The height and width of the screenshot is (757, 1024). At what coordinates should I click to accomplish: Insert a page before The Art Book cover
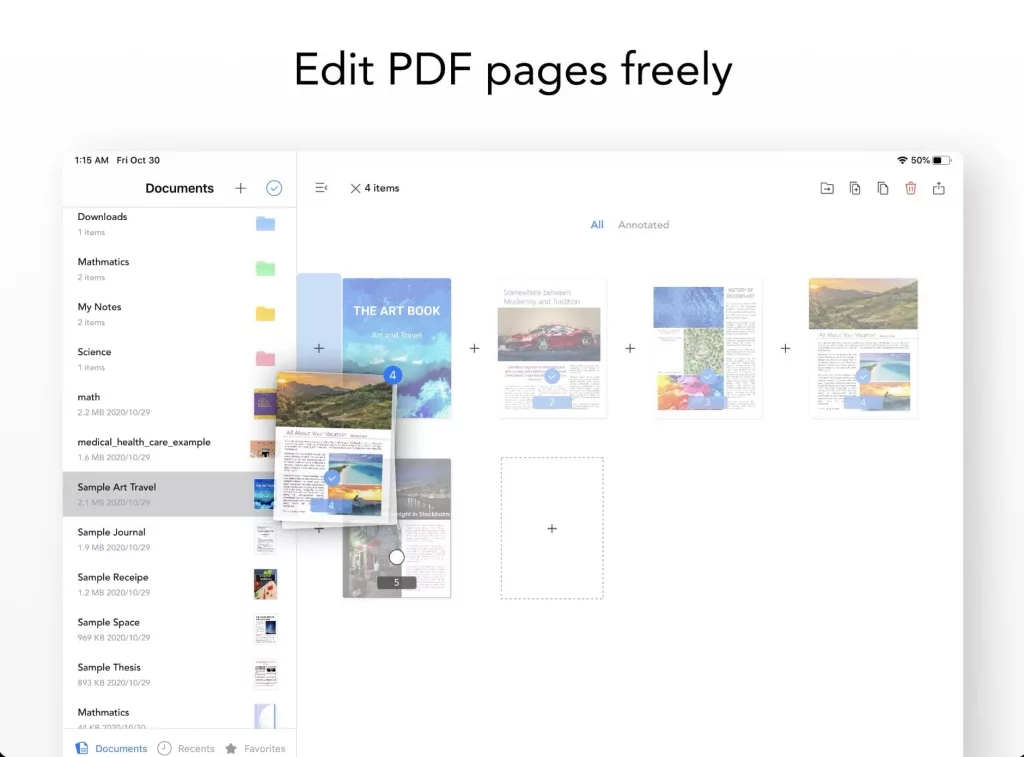pos(319,348)
